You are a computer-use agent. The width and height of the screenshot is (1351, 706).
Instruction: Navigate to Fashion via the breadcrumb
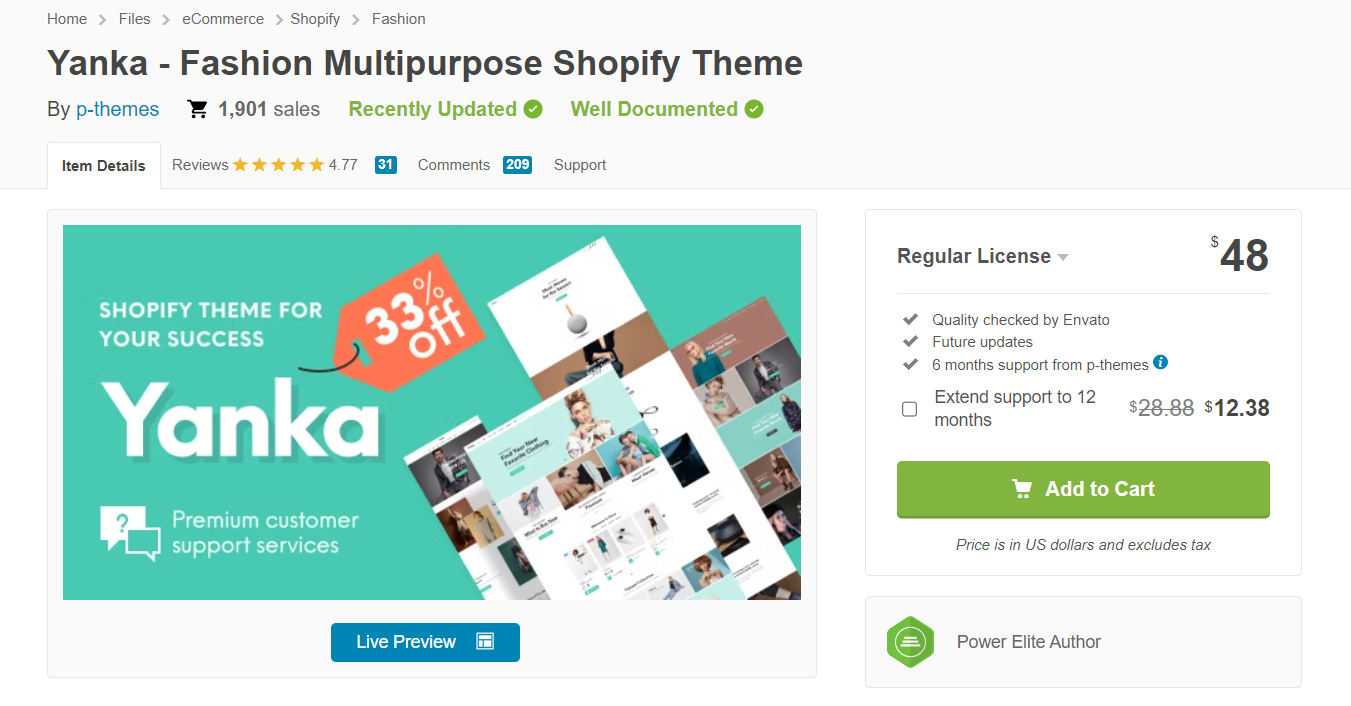pyautogui.click(x=398, y=18)
